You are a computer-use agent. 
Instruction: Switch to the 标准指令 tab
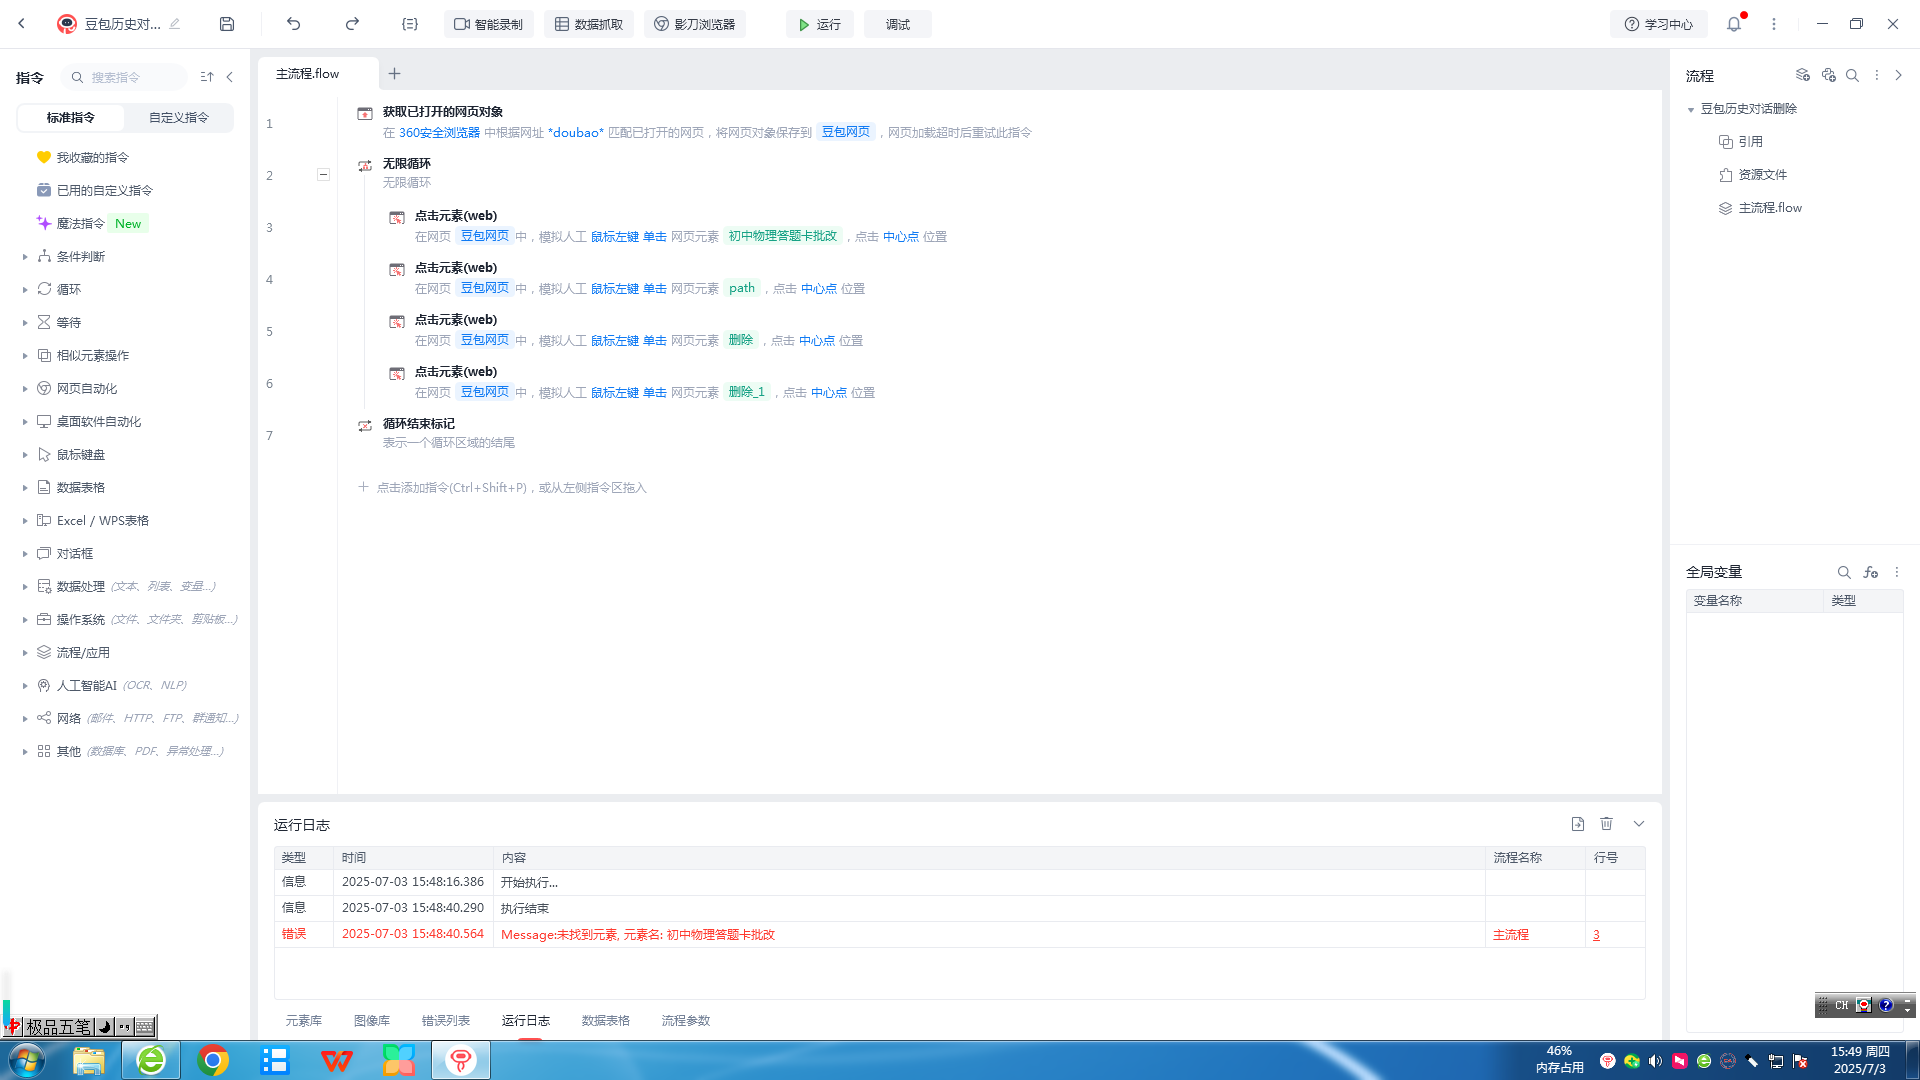click(x=71, y=118)
